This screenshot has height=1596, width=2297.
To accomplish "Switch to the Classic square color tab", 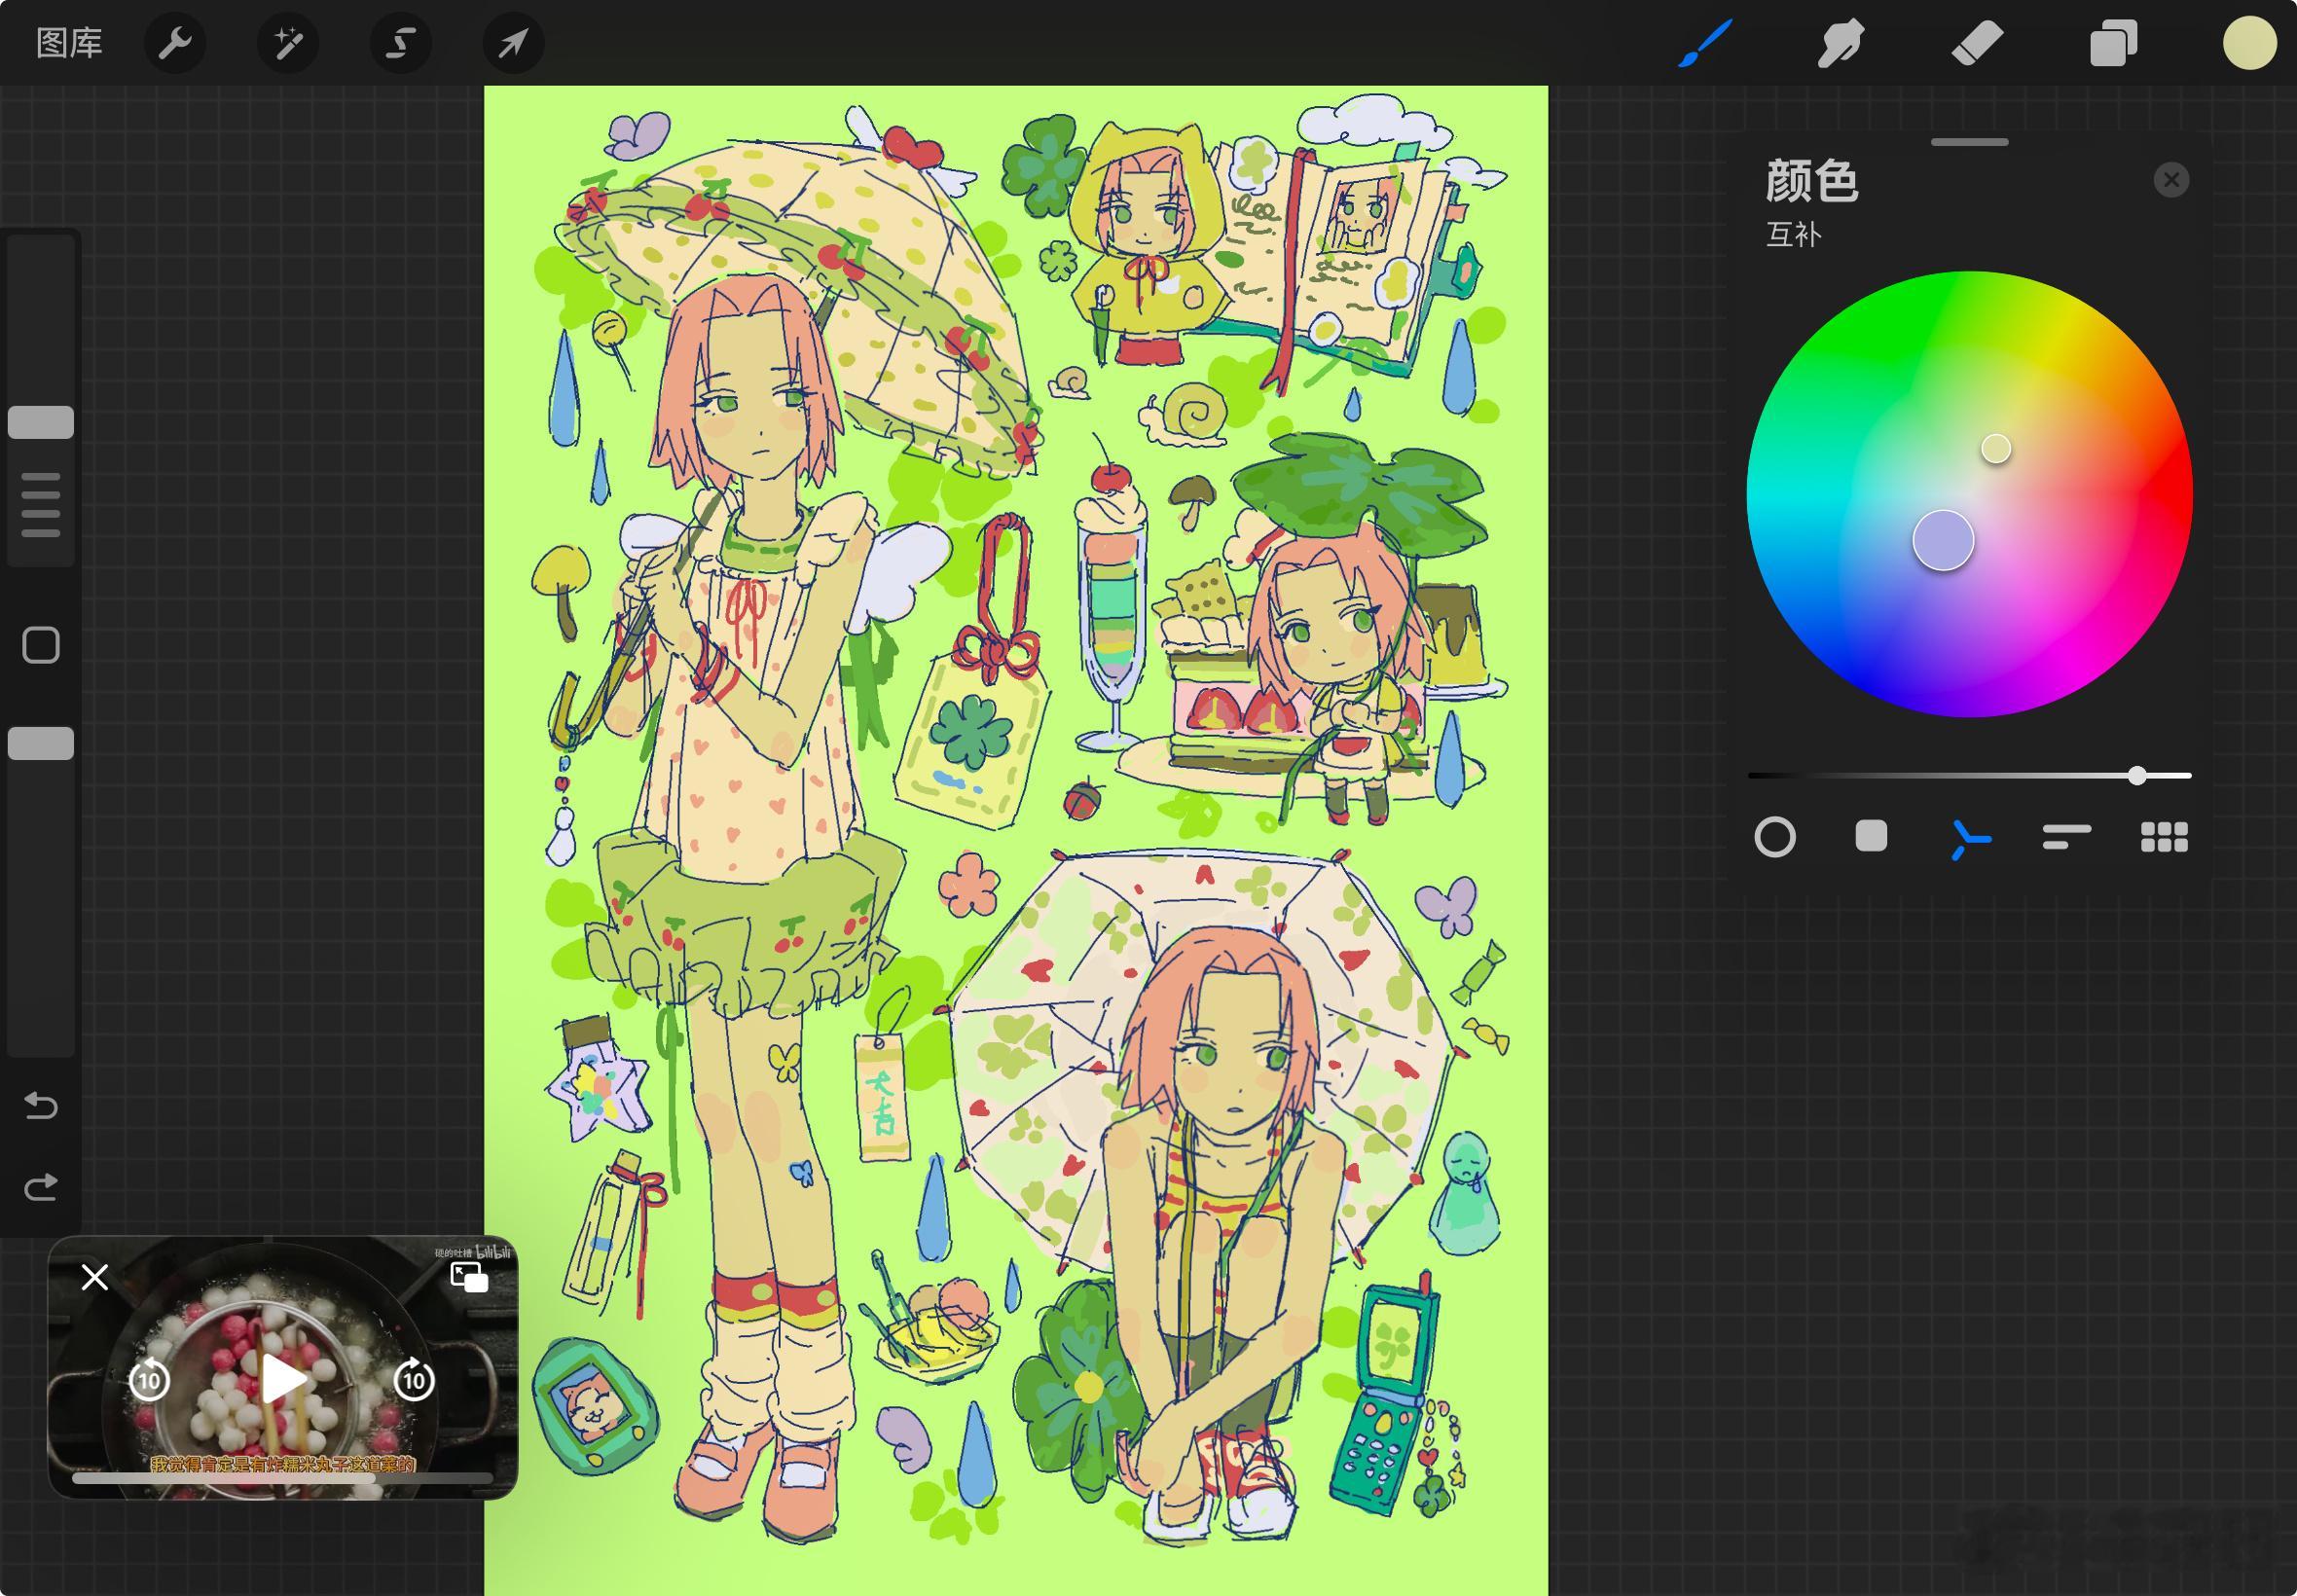I will pyautogui.click(x=1871, y=836).
